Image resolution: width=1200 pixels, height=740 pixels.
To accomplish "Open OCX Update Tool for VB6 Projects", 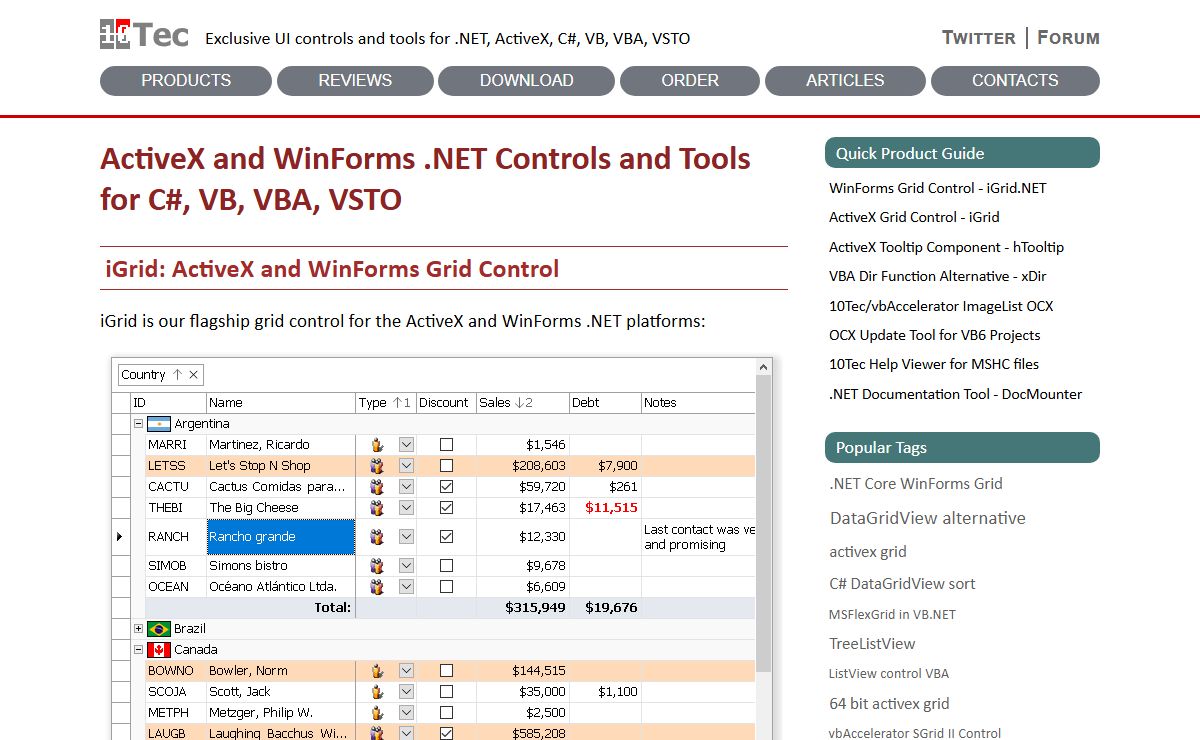I will point(935,335).
